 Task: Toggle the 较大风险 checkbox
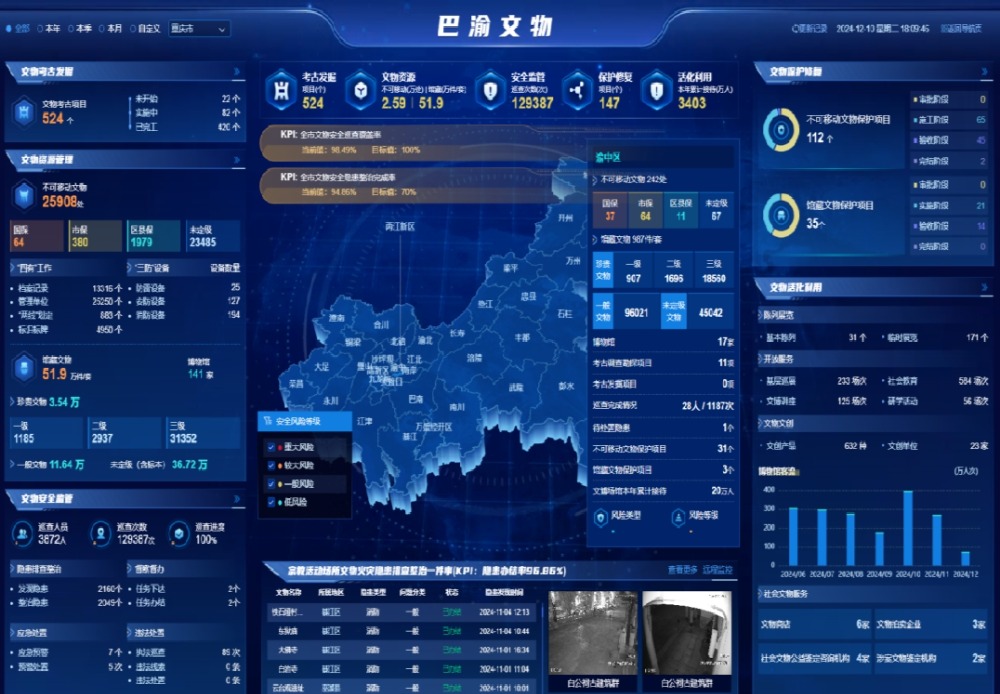(271, 466)
